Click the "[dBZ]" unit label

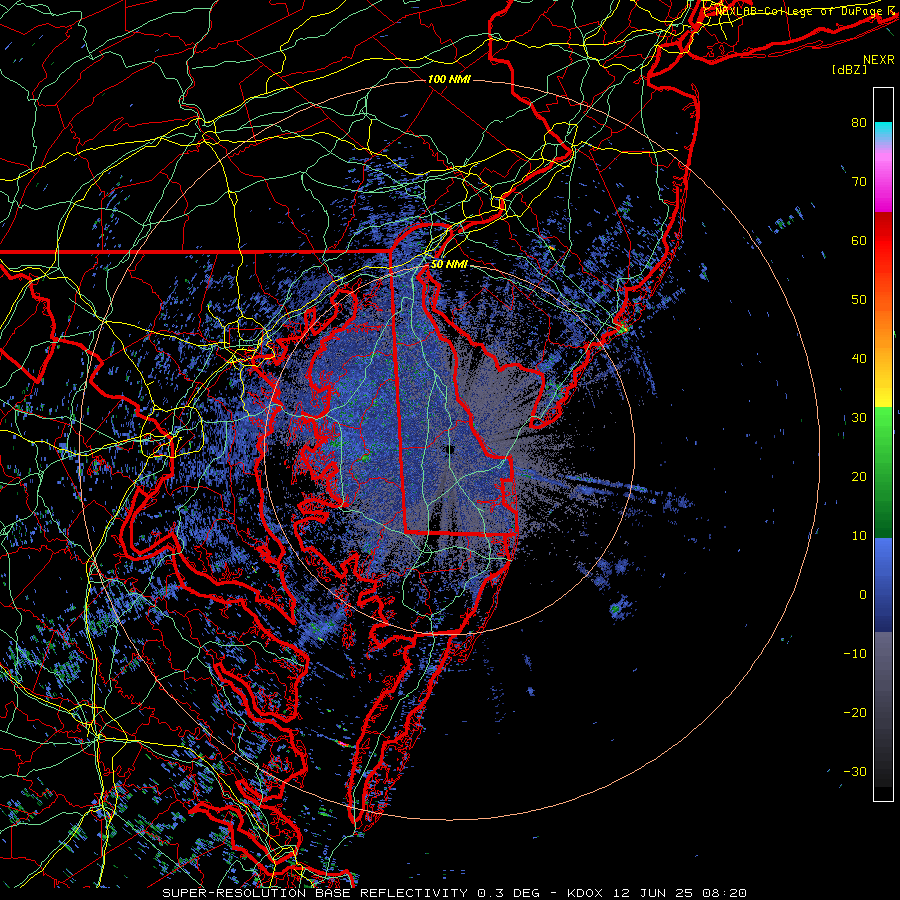849,69
